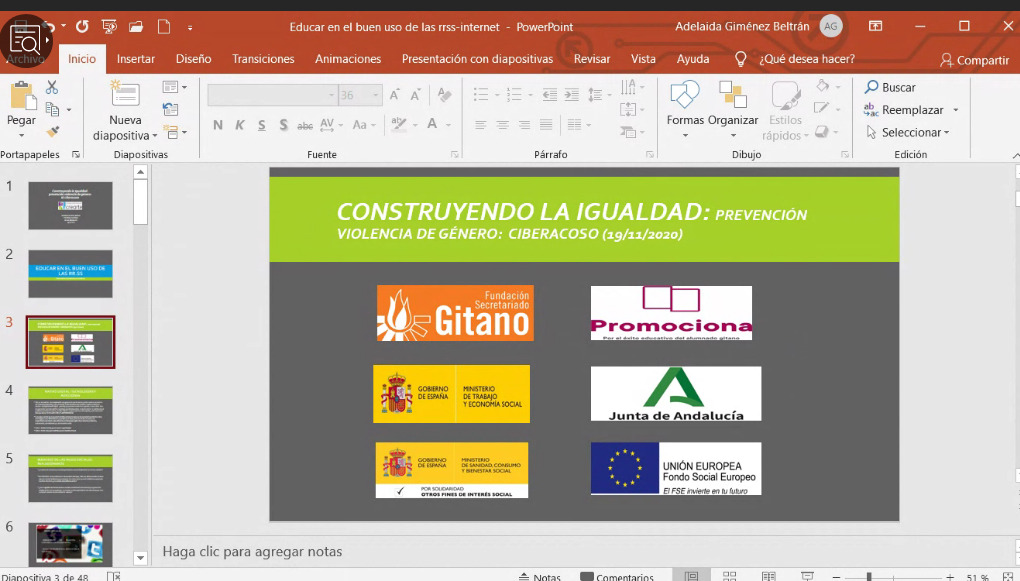Viewport: 1020px width, 581px height.
Task: Open the Revisar tab
Action: pos(592,59)
